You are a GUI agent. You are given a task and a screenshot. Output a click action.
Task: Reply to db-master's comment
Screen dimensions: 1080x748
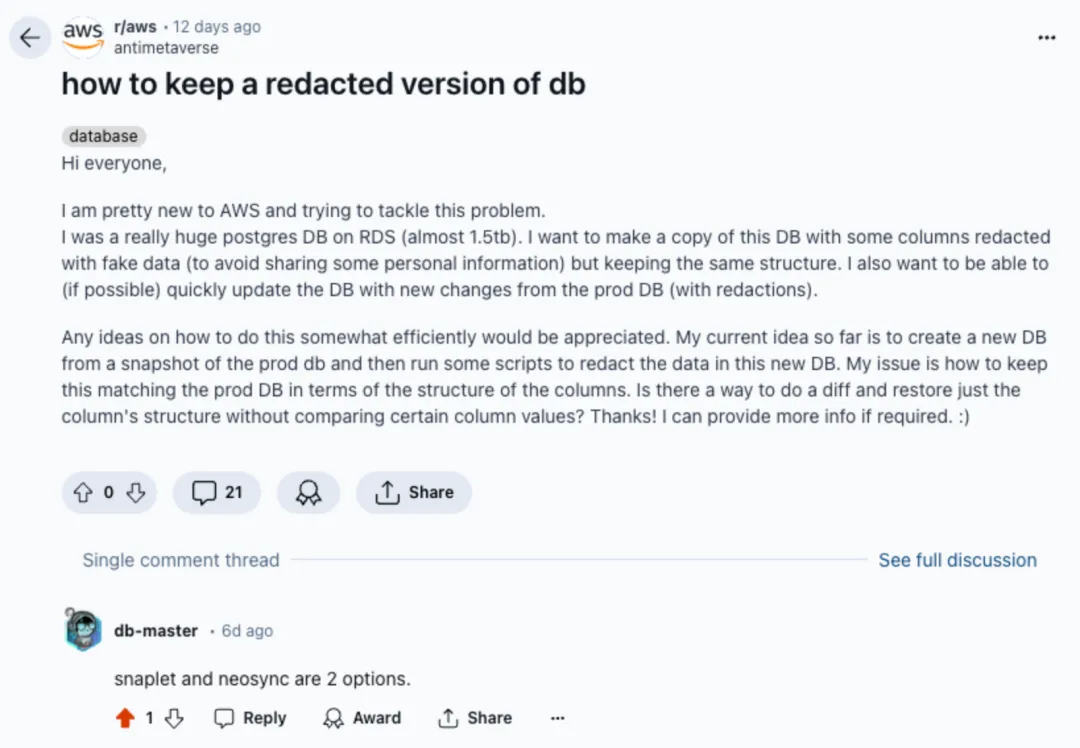coord(251,718)
